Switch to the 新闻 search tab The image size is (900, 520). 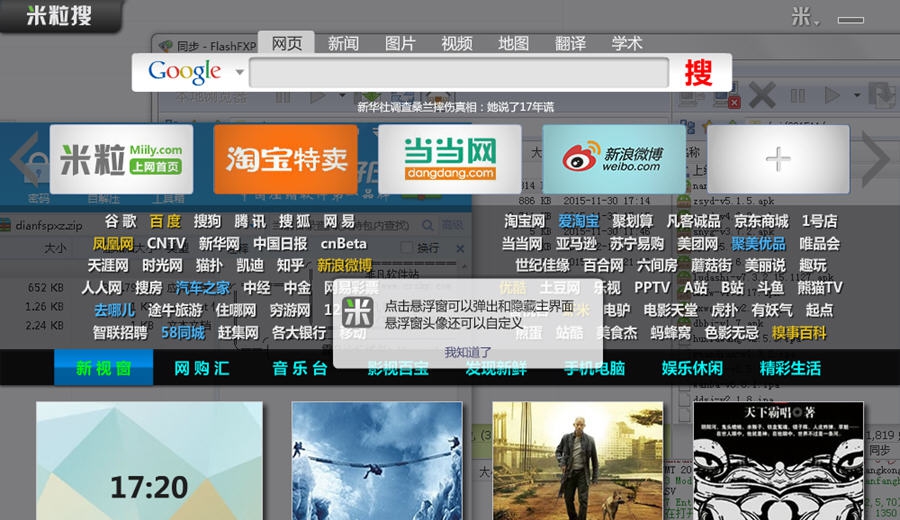point(343,44)
